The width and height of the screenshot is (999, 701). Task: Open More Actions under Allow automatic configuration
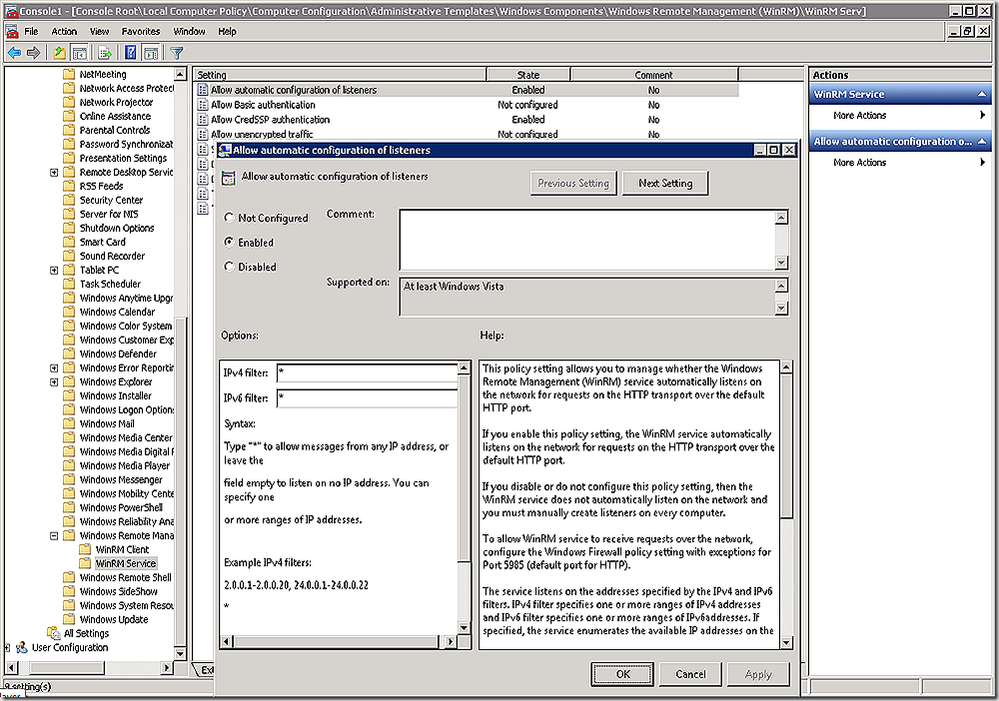click(859, 163)
